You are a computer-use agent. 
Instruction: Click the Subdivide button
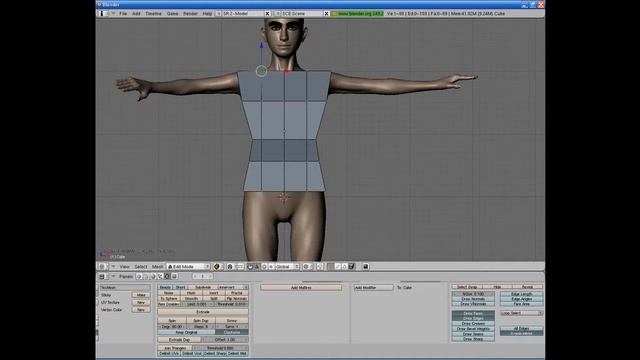click(203, 287)
